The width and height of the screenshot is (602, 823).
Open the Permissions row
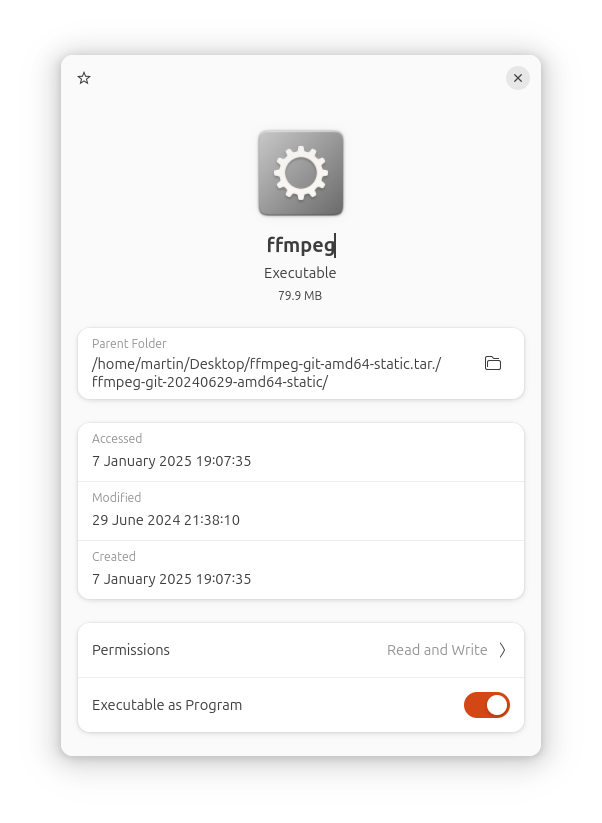tap(301, 650)
